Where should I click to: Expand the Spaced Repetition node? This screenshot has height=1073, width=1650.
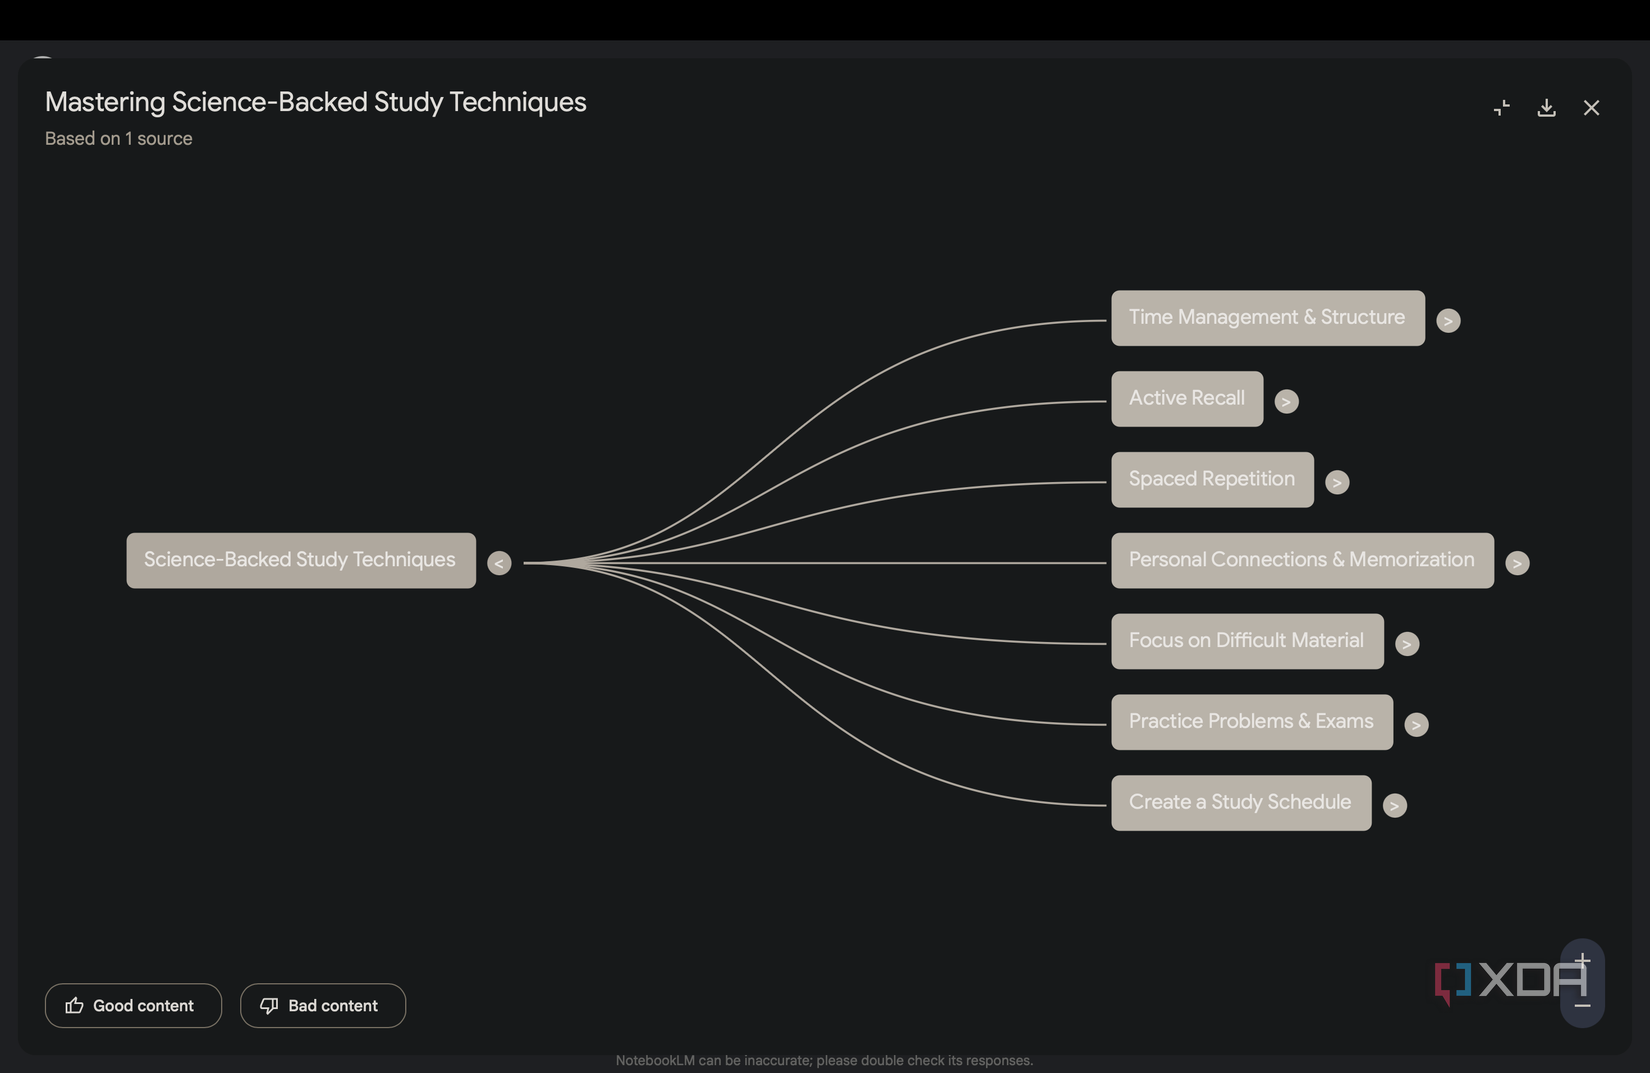(1338, 481)
